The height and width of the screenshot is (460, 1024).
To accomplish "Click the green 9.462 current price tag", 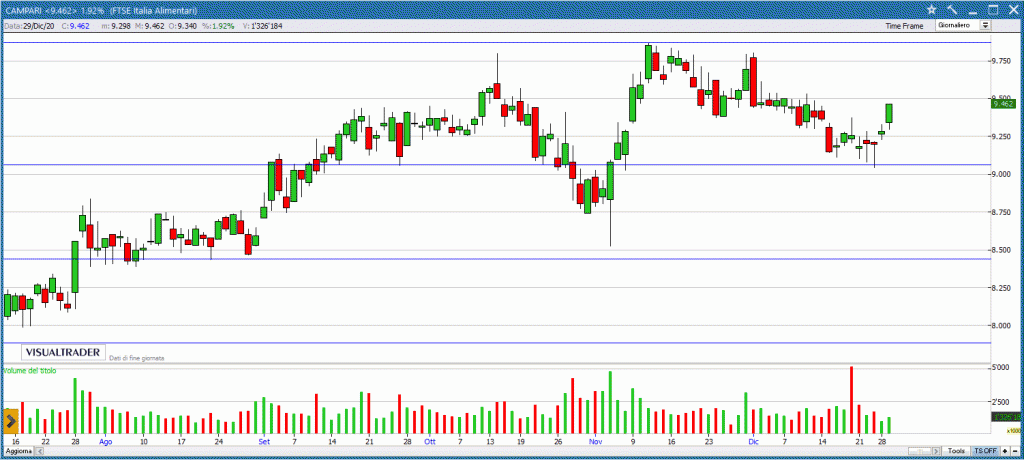I will 1003,103.
